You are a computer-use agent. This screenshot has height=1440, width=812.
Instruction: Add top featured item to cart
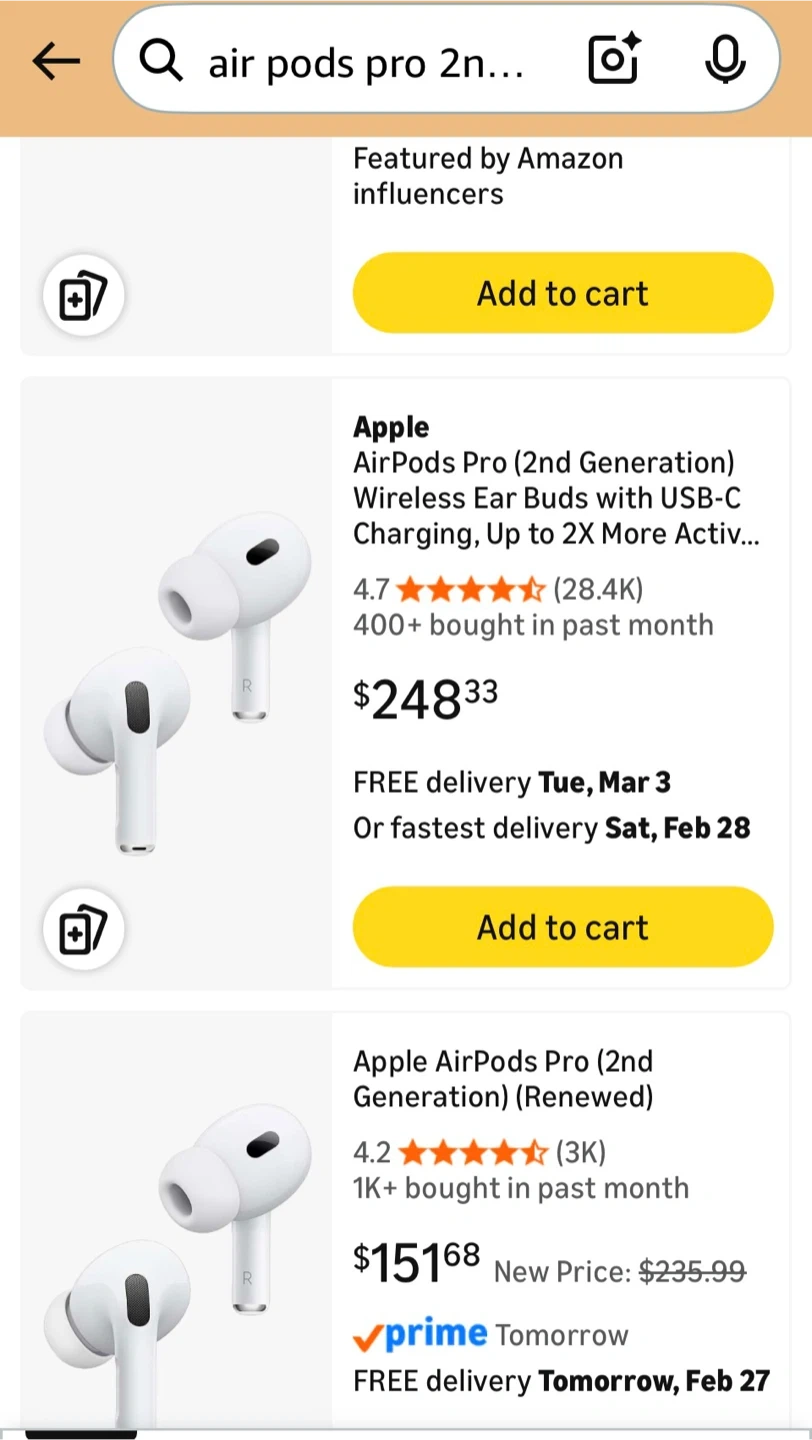point(563,293)
